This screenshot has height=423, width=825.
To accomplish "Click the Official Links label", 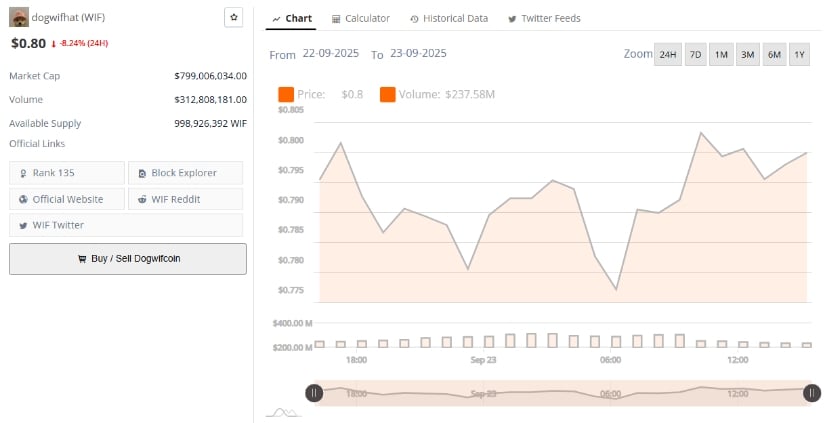I will (x=37, y=144).
